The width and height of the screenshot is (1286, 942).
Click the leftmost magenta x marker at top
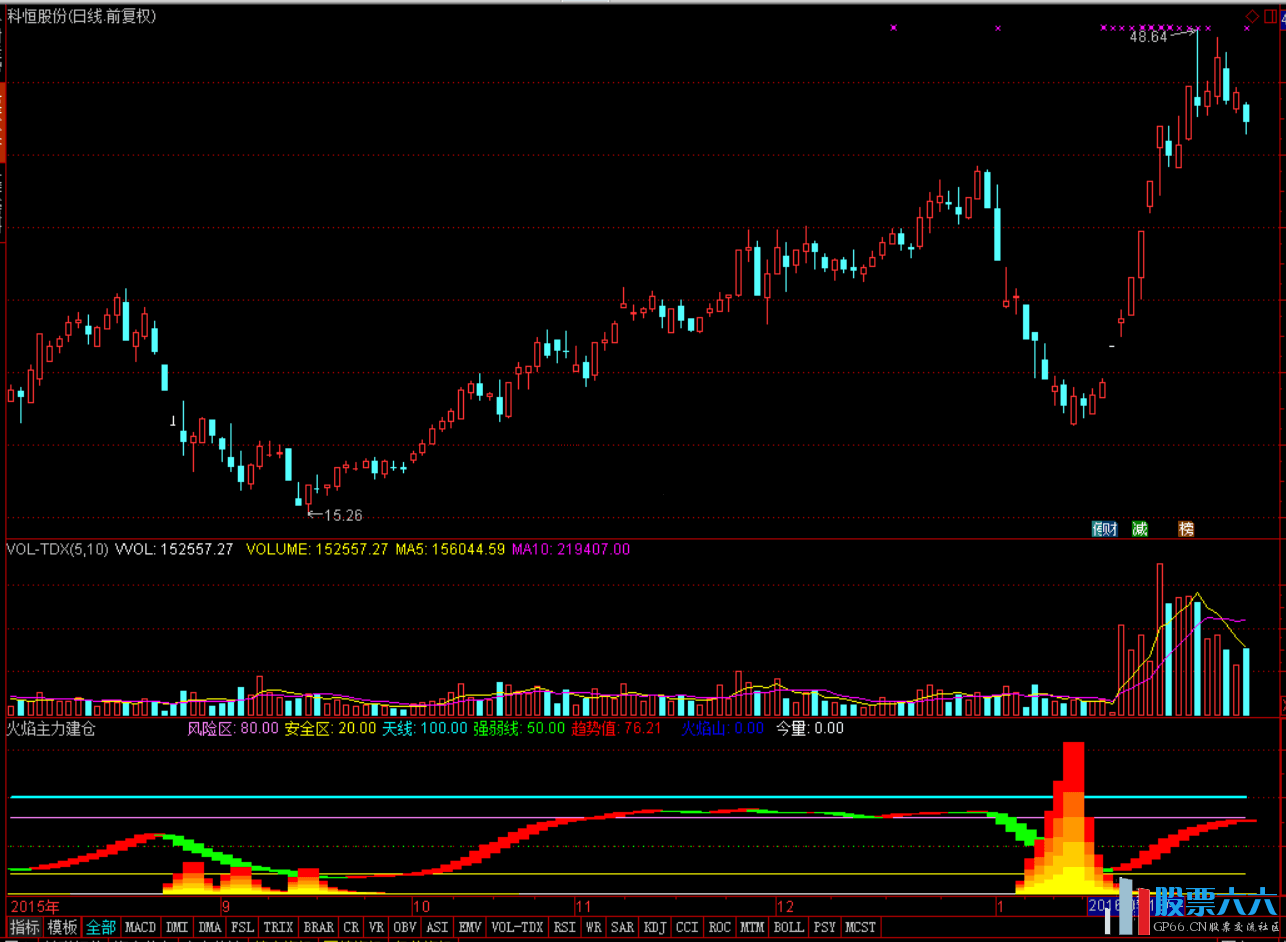point(893,28)
